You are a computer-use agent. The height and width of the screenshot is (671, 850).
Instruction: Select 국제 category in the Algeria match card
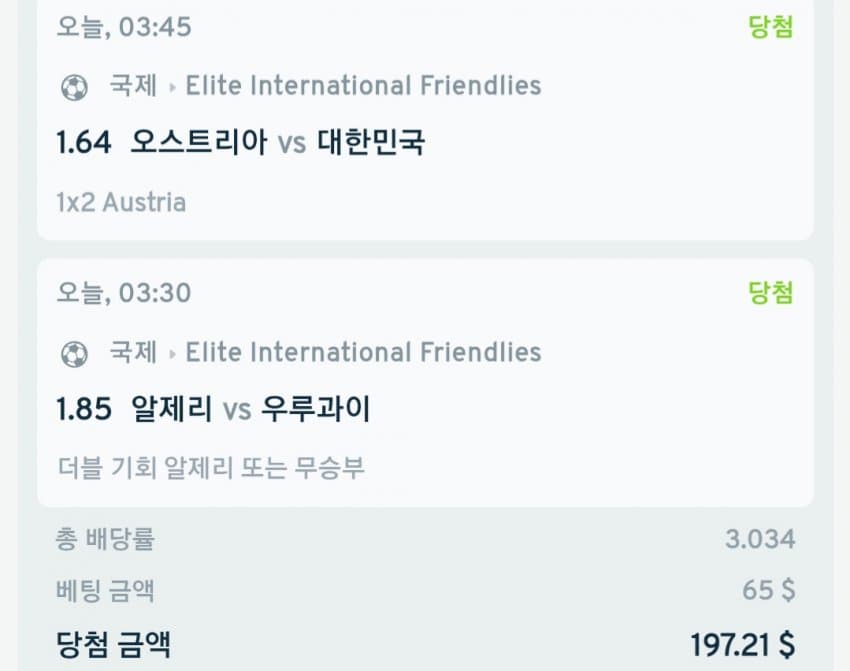pos(133,352)
